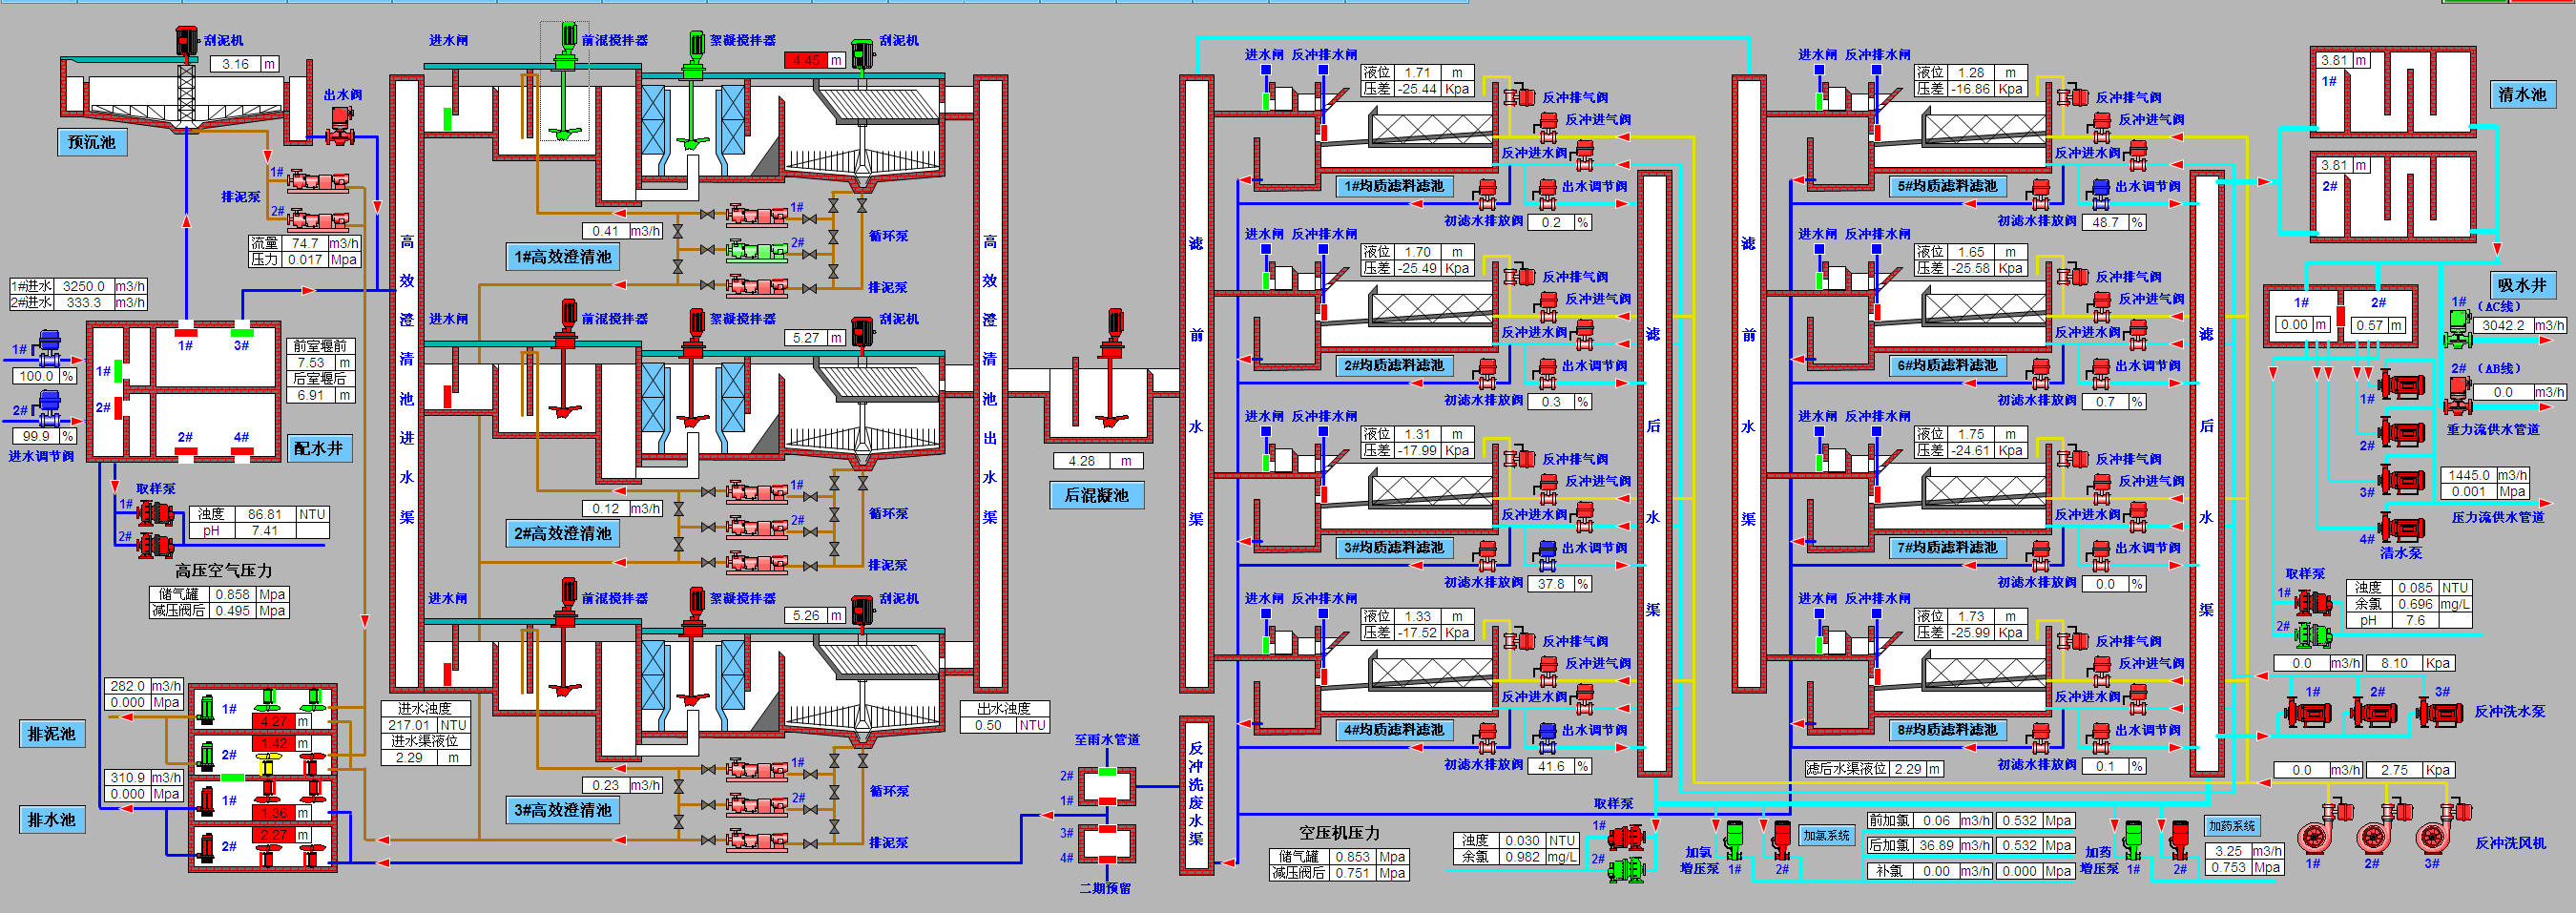Select the 4# 清水泵 pump icon
Viewport: 2576px width, 913px height.
pyautogui.click(x=2401, y=528)
